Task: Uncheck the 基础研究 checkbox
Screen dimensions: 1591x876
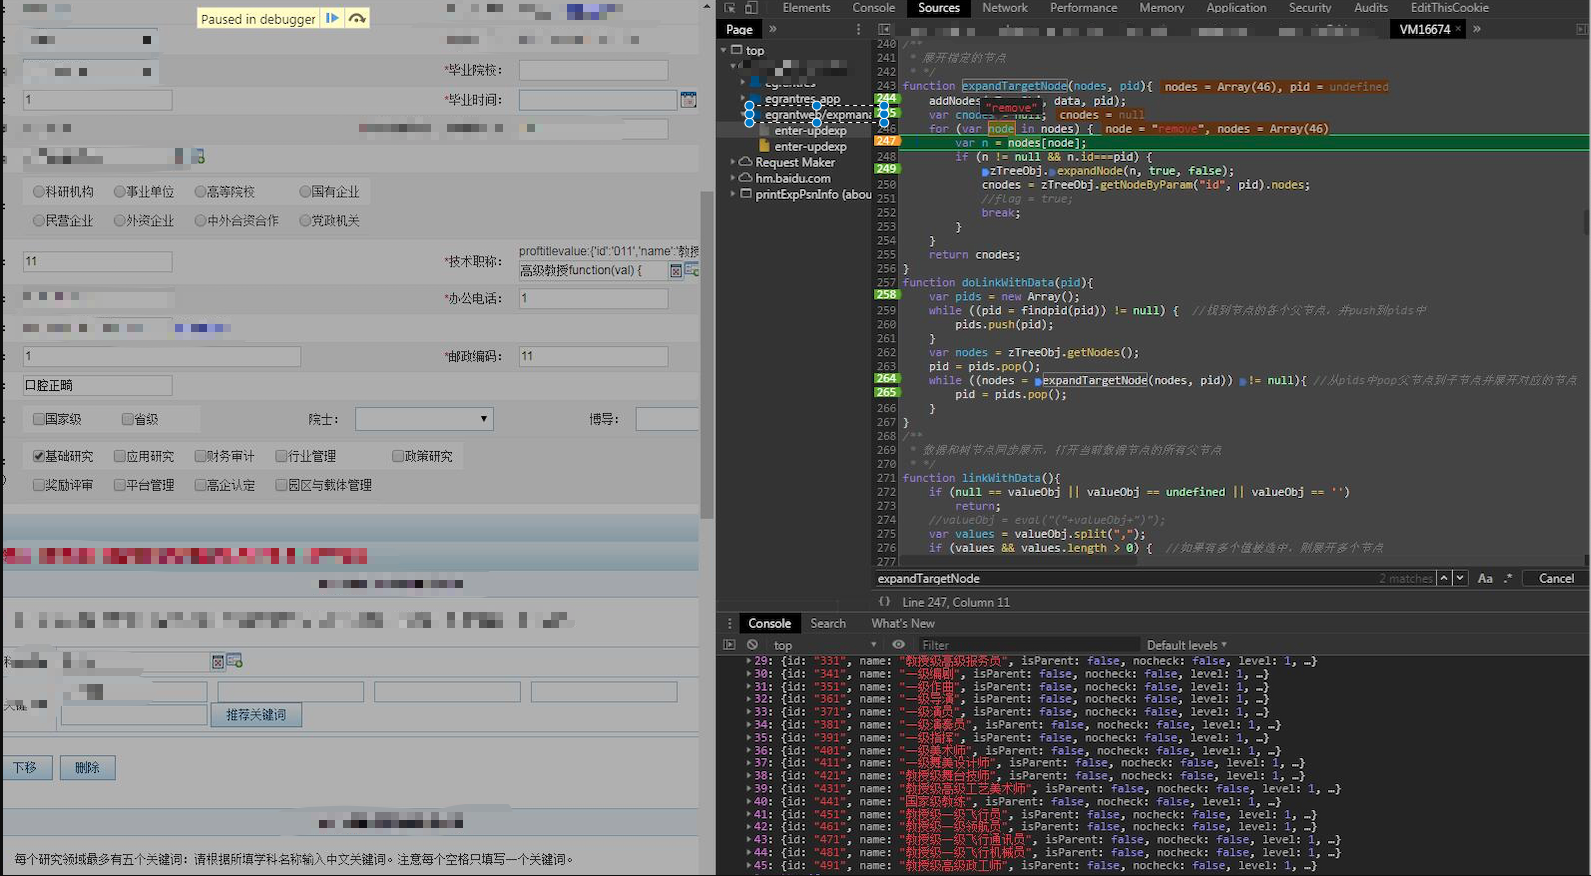Action: [x=39, y=456]
